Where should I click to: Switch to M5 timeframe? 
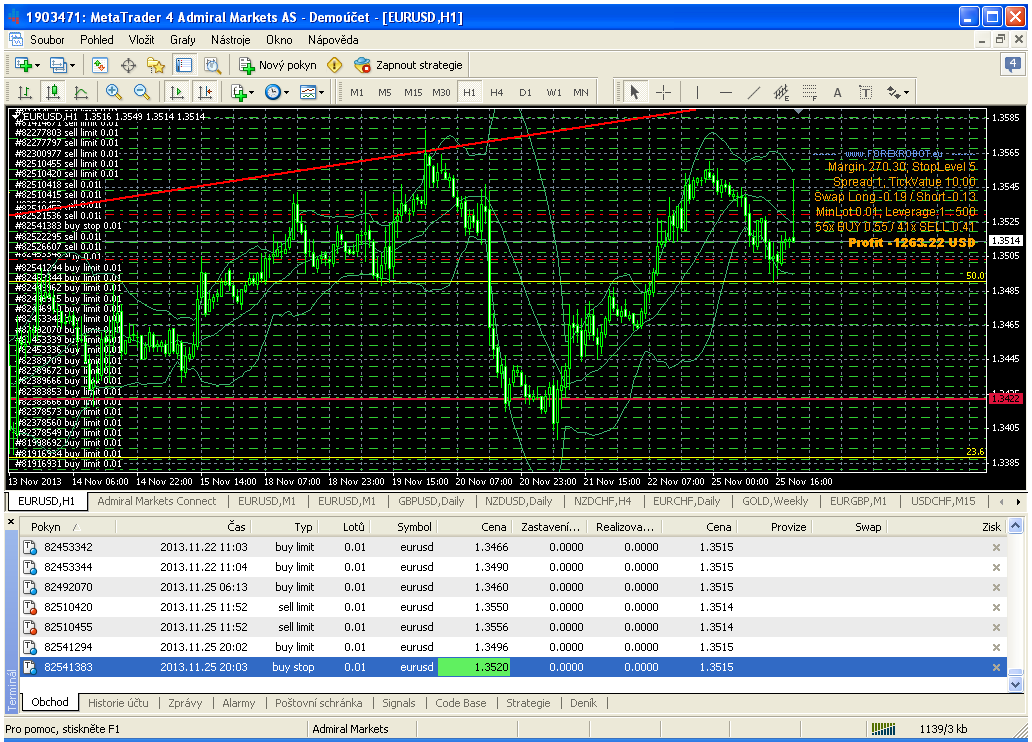pyautogui.click(x=384, y=93)
